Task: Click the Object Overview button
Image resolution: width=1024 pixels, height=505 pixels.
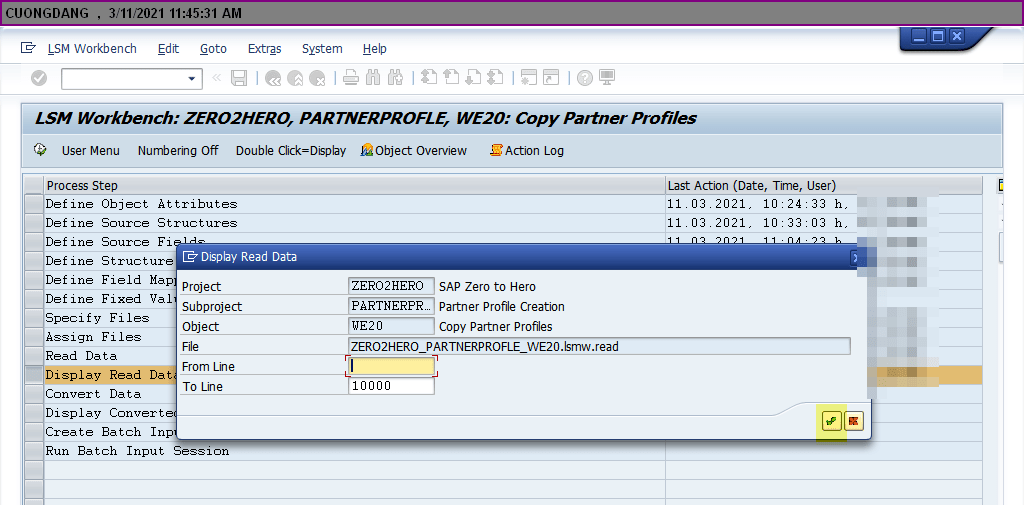Action: 414,150
